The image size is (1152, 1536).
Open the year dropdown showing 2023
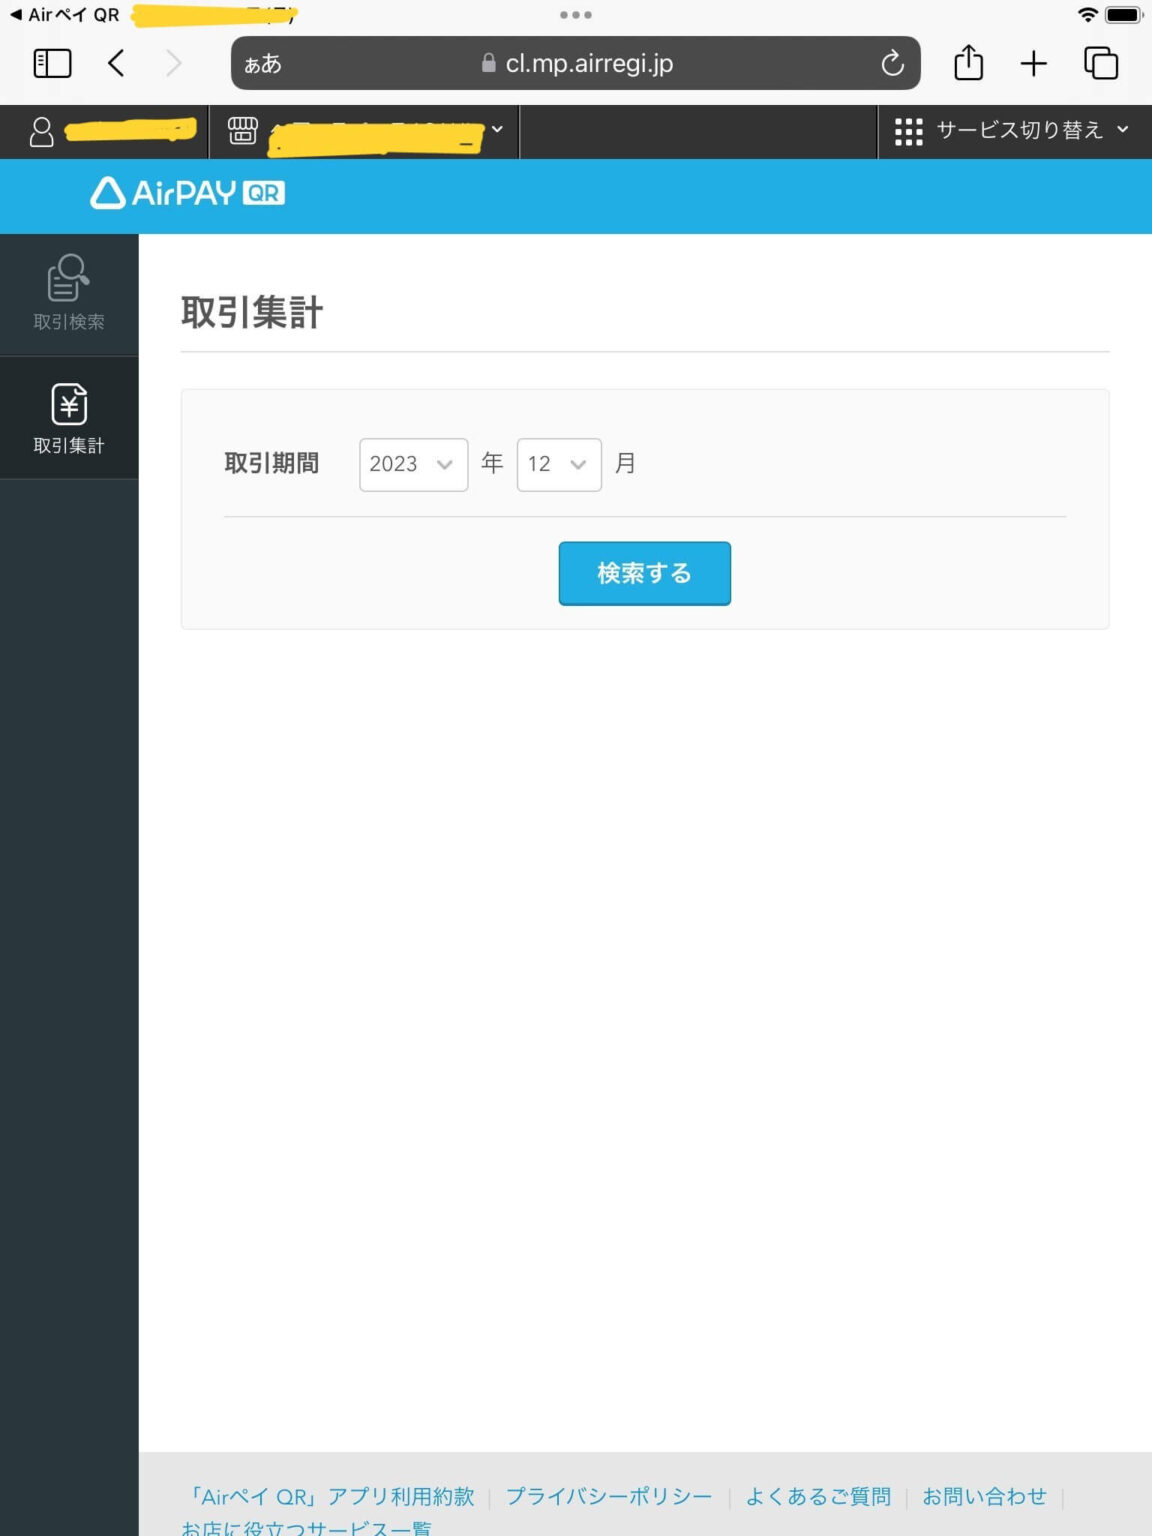(413, 463)
